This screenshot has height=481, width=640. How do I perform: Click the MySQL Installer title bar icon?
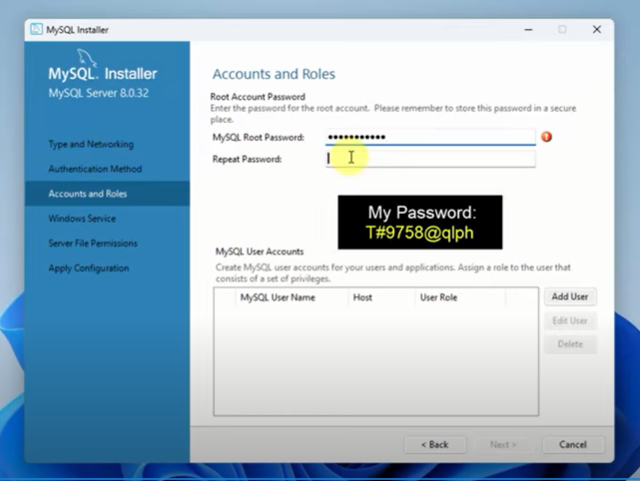pos(36,29)
